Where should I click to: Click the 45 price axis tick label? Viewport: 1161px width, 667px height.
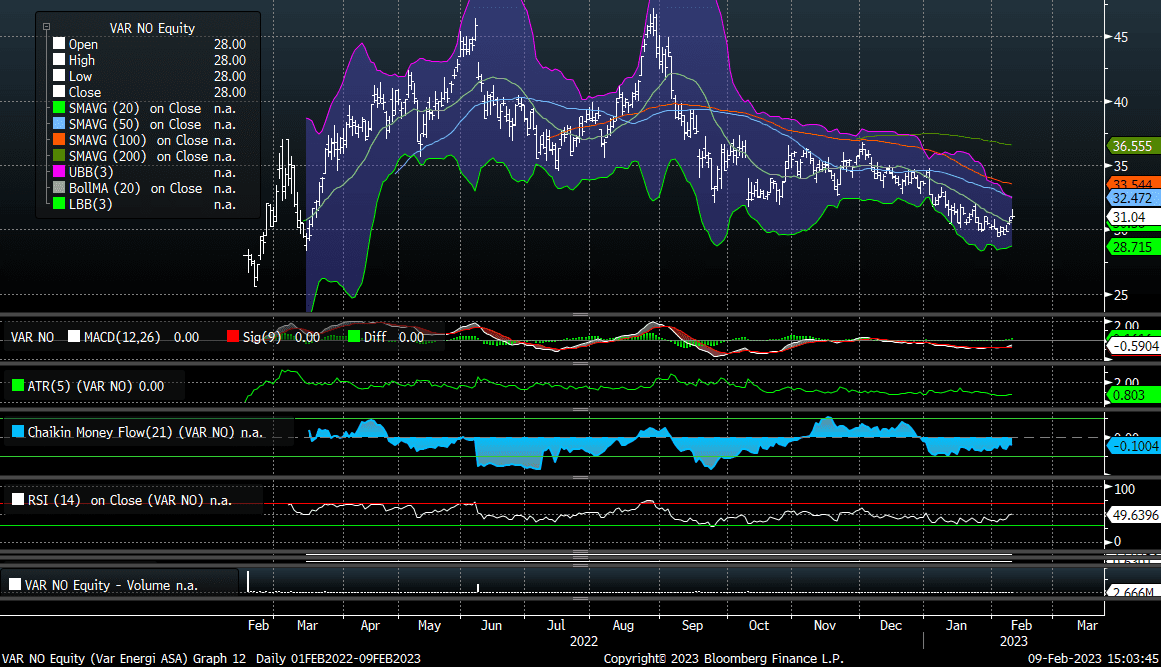tap(1121, 37)
